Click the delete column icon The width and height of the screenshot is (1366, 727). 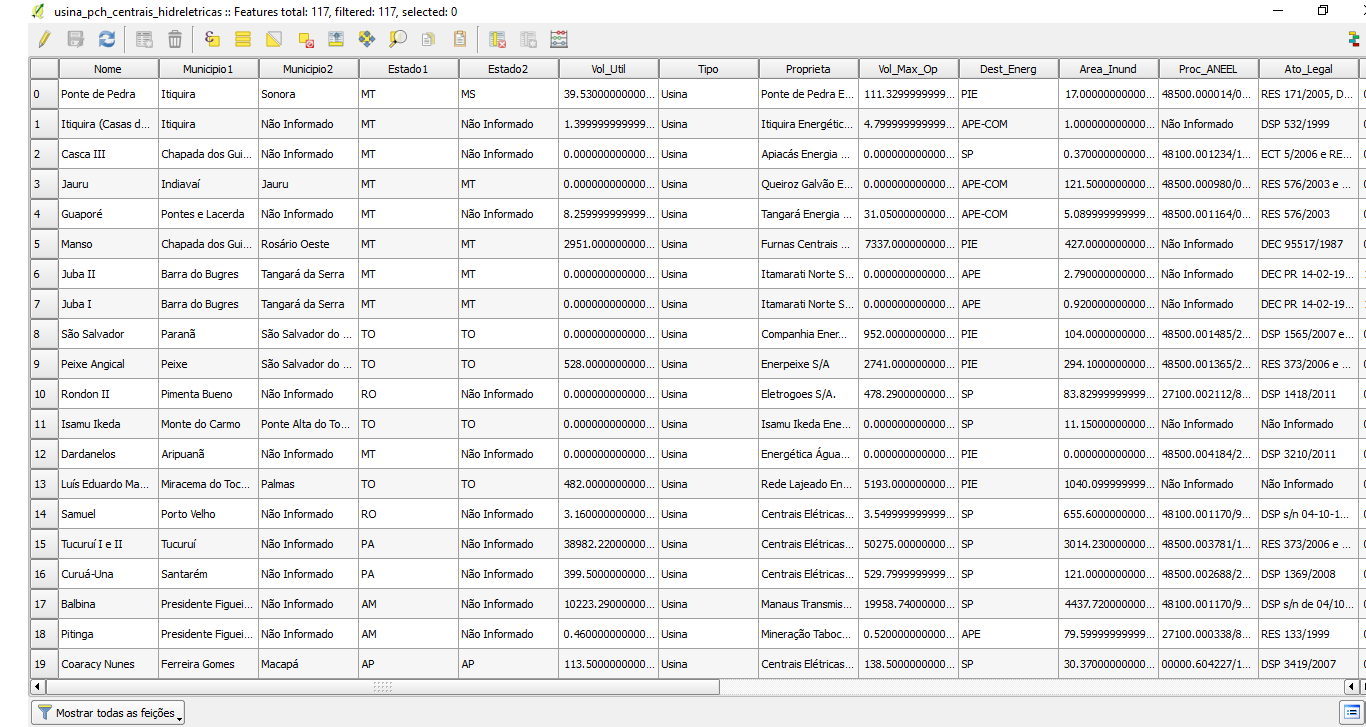coord(497,39)
